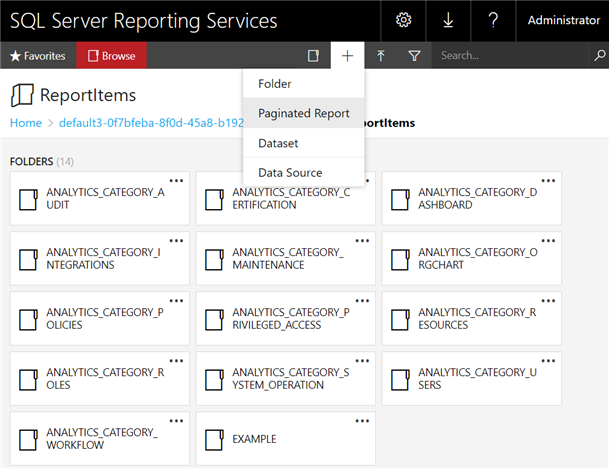
Task: Open ANALYTICS_CATEGORY_ORGCHART folder icon
Action: [400, 259]
